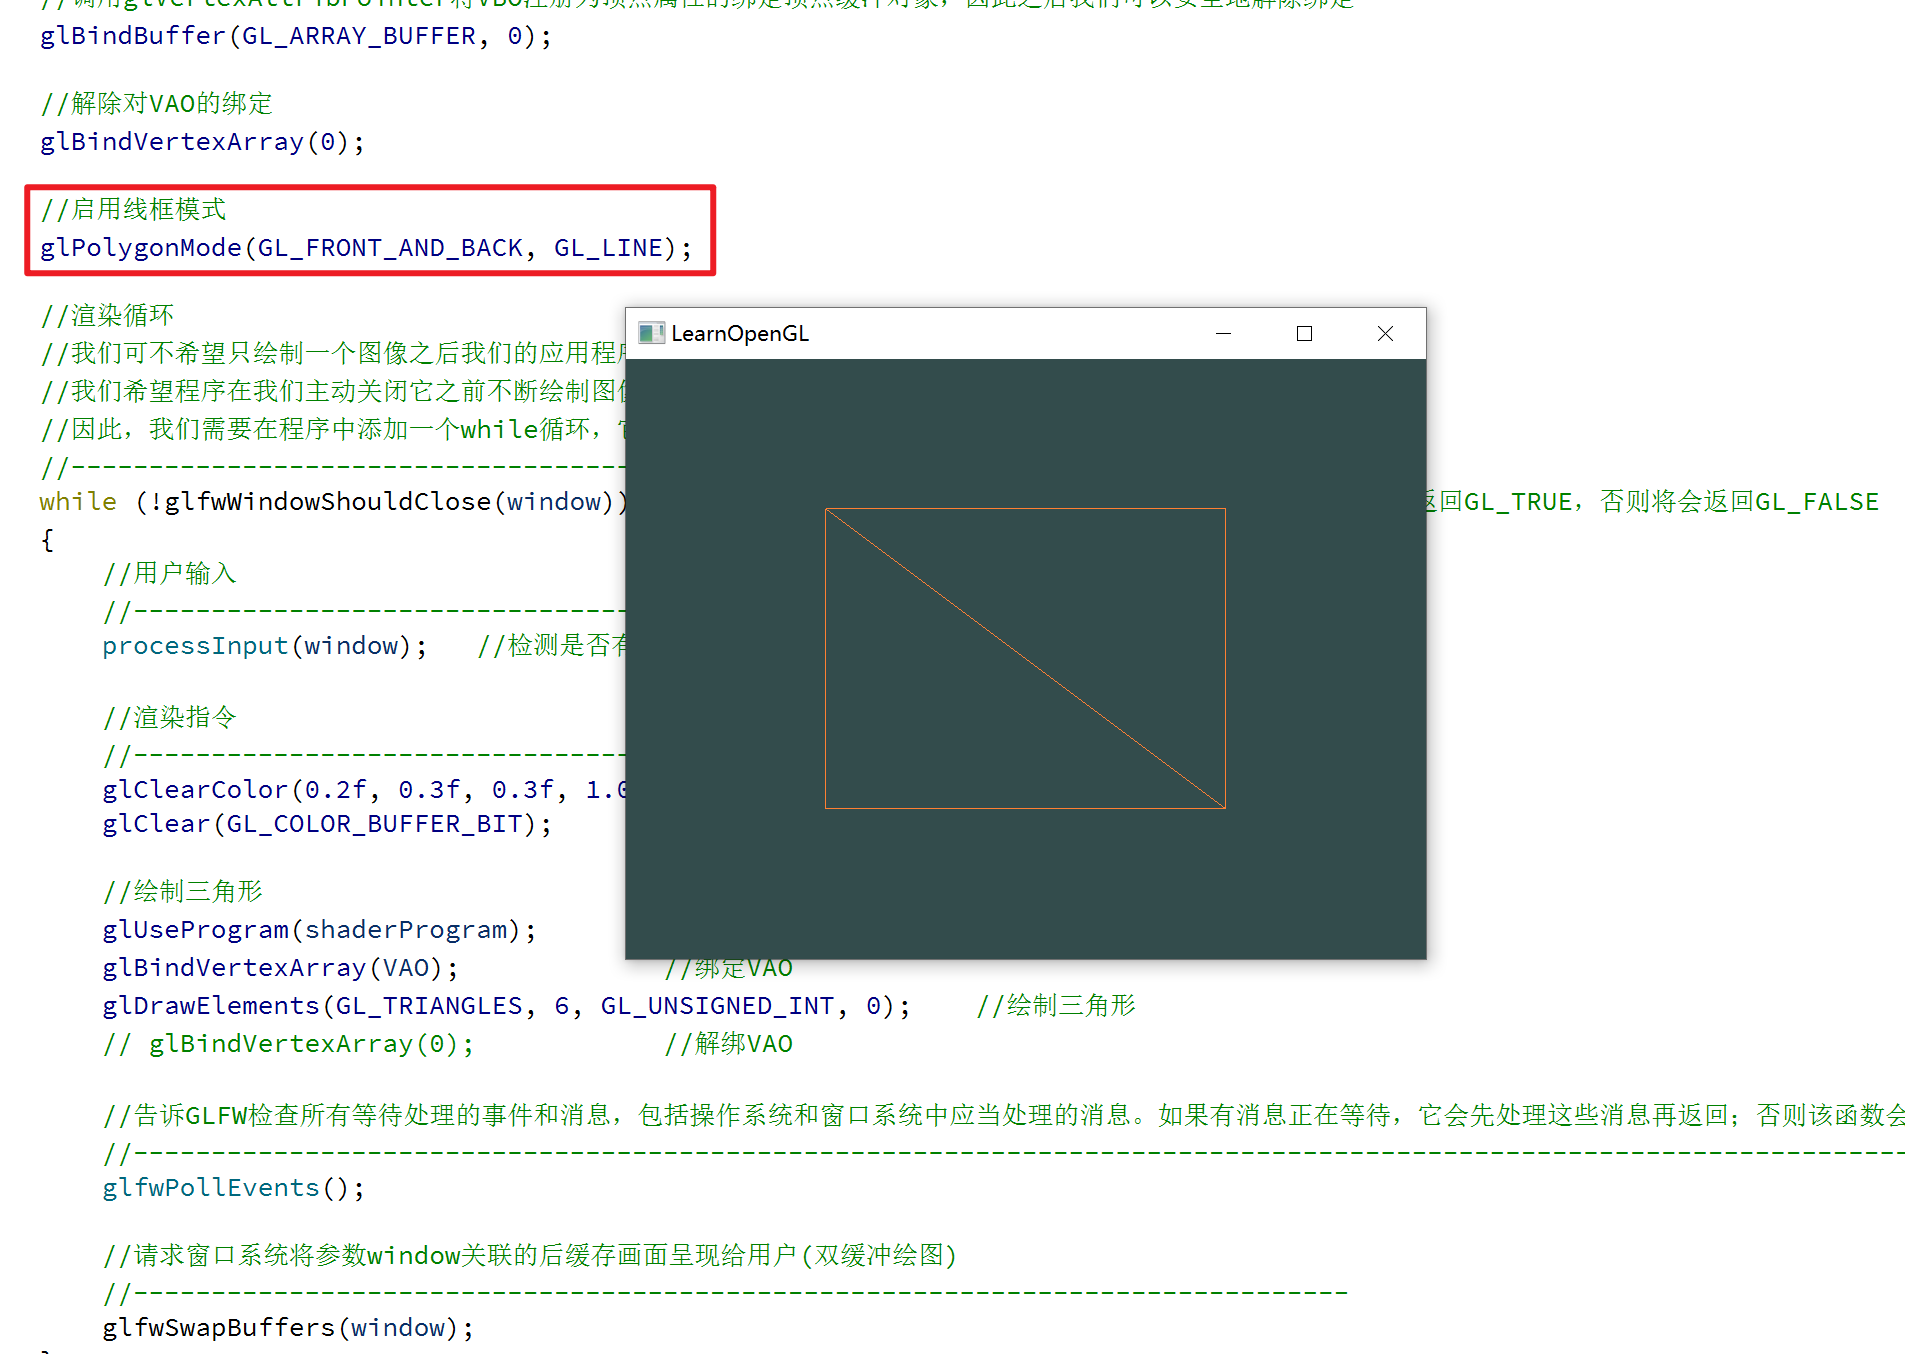Image resolution: width=1905 pixels, height=1354 pixels.
Task: Click the glDrawElements(GL_TRIANGLES, 6, ...) line
Action: pyautogui.click(x=506, y=1006)
